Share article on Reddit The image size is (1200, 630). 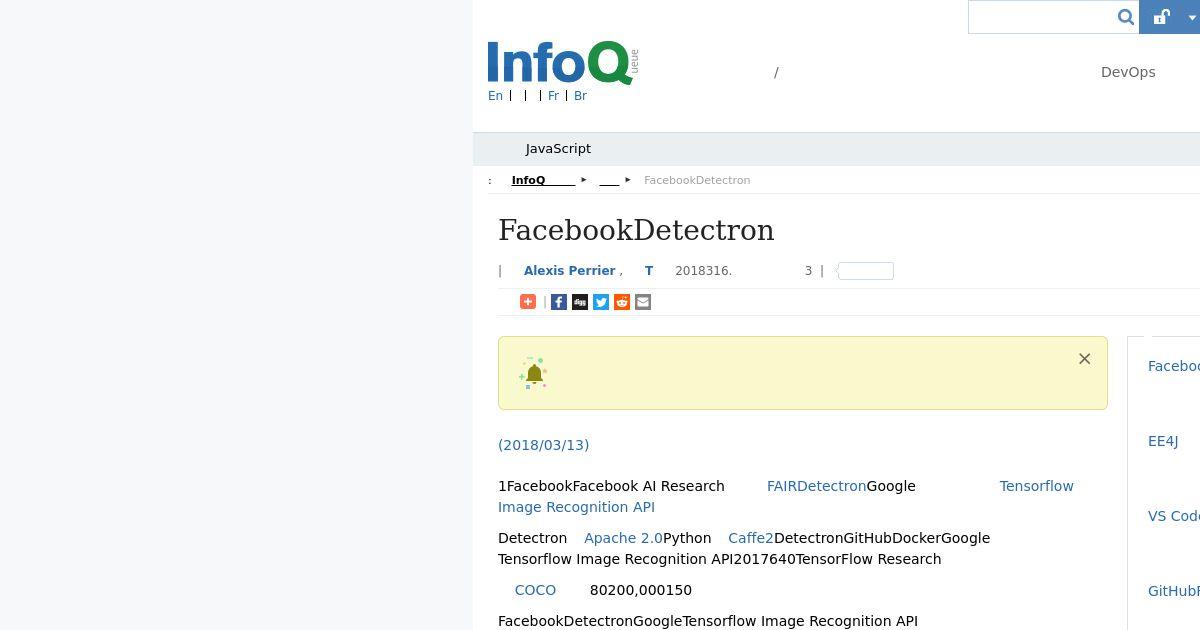pos(622,302)
